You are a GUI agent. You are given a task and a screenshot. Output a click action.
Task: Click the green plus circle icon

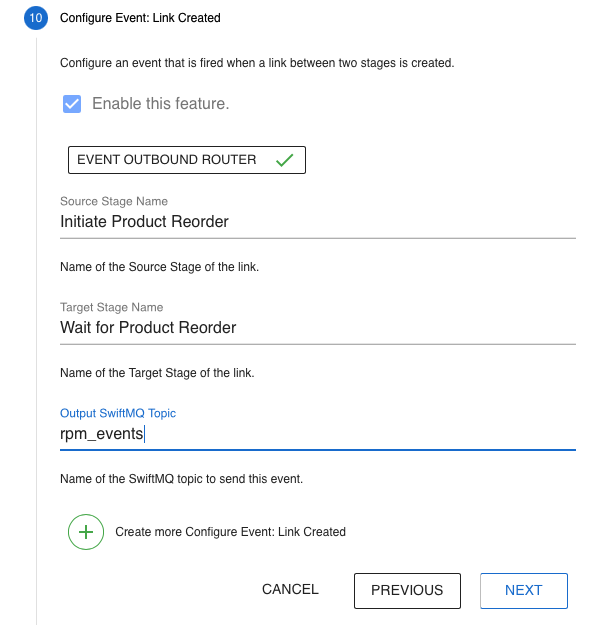86,532
